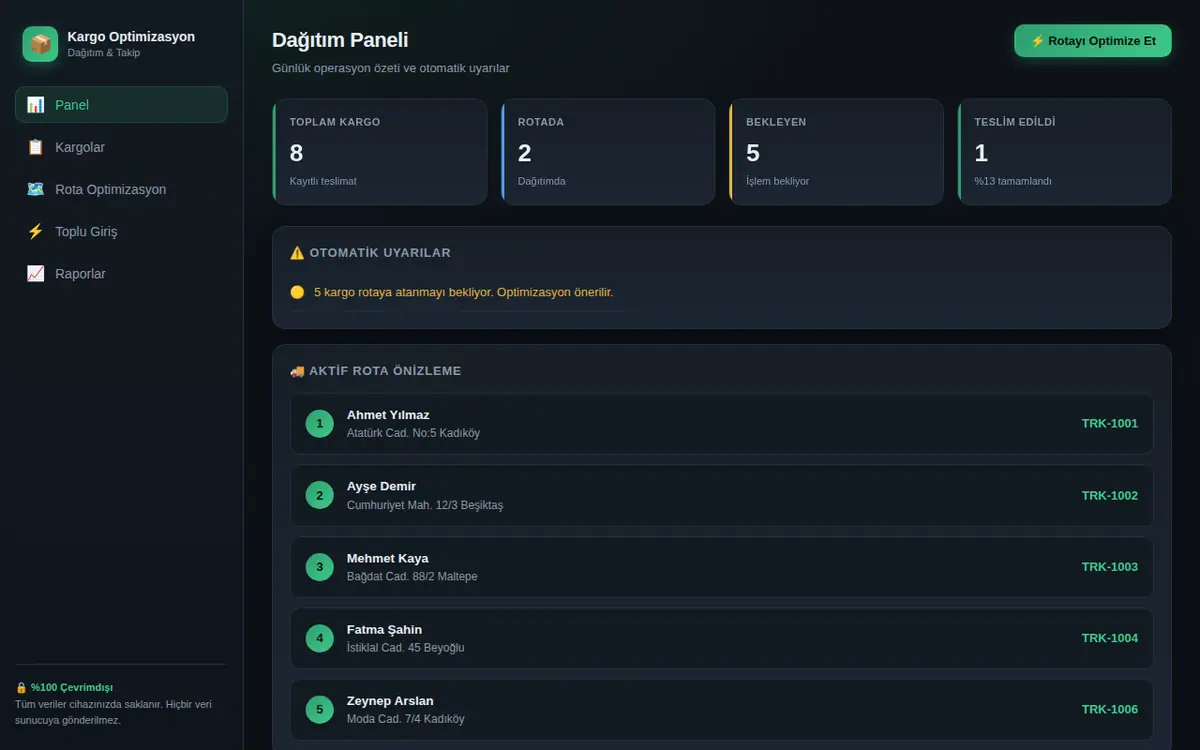
Task: Select the Mehmet Kaya recipient name
Action: [387, 559]
